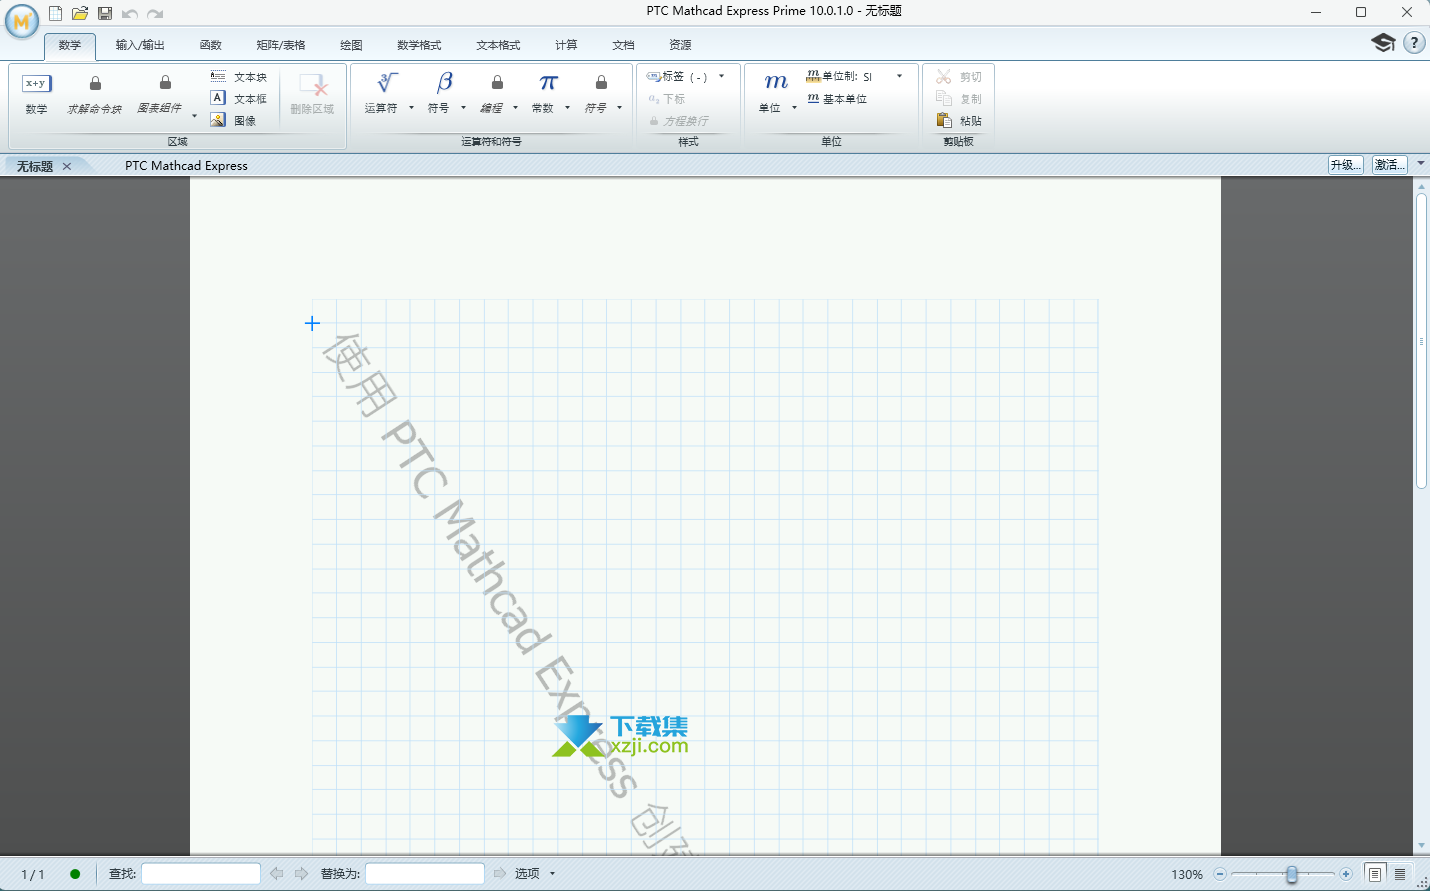Expand the 常数 dropdown arrow
Image resolution: width=1430 pixels, height=891 pixels.
coord(567,108)
